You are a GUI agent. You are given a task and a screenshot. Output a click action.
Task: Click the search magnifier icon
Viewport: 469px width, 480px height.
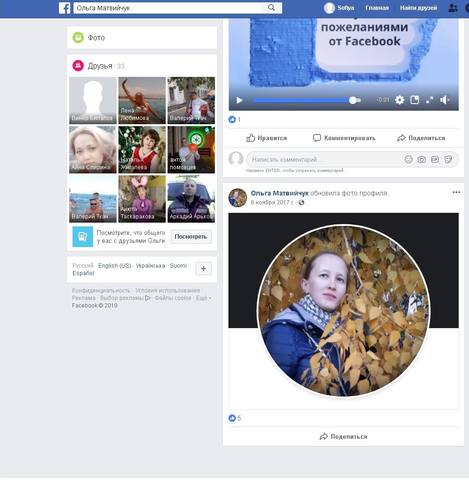[x=271, y=8]
